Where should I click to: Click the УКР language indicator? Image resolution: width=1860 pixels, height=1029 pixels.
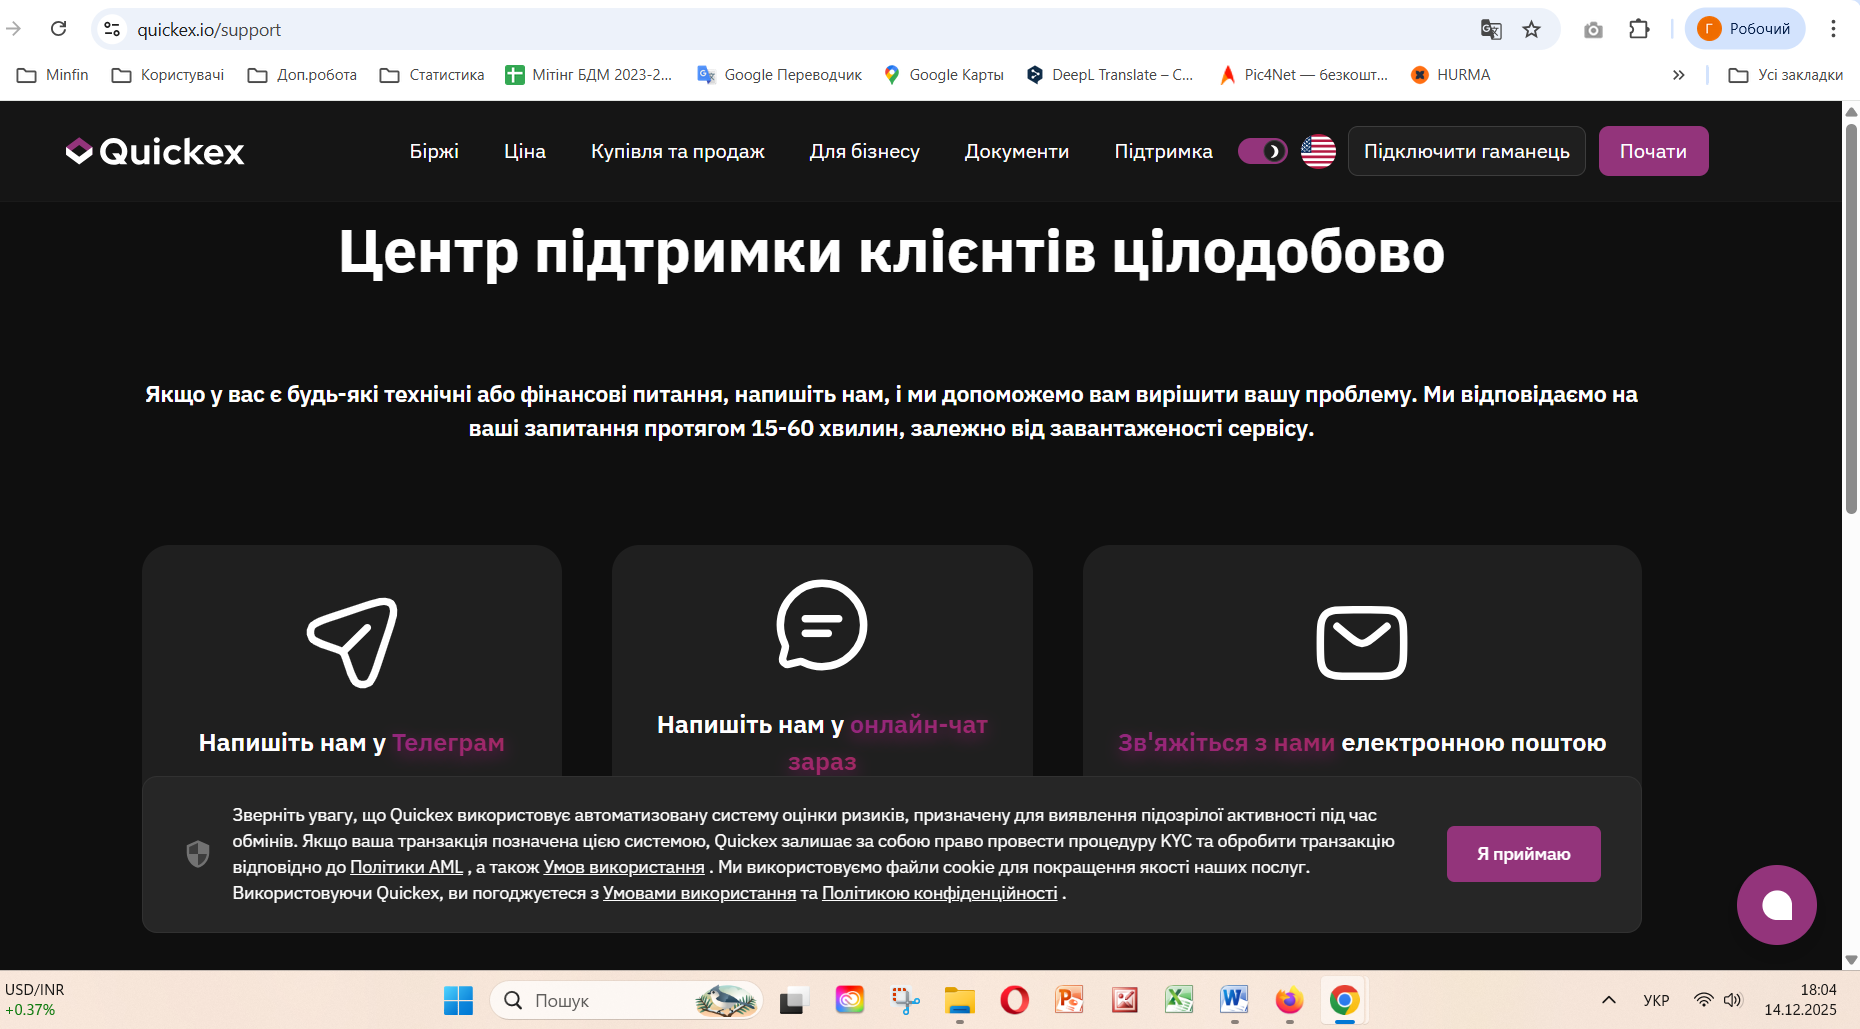tap(1657, 1000)
